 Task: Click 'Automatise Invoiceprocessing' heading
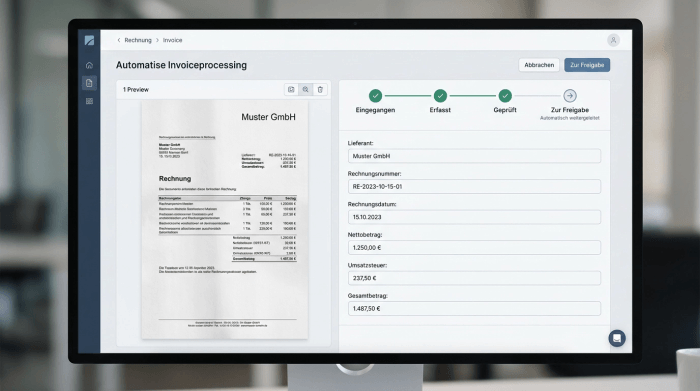point(181,65)
